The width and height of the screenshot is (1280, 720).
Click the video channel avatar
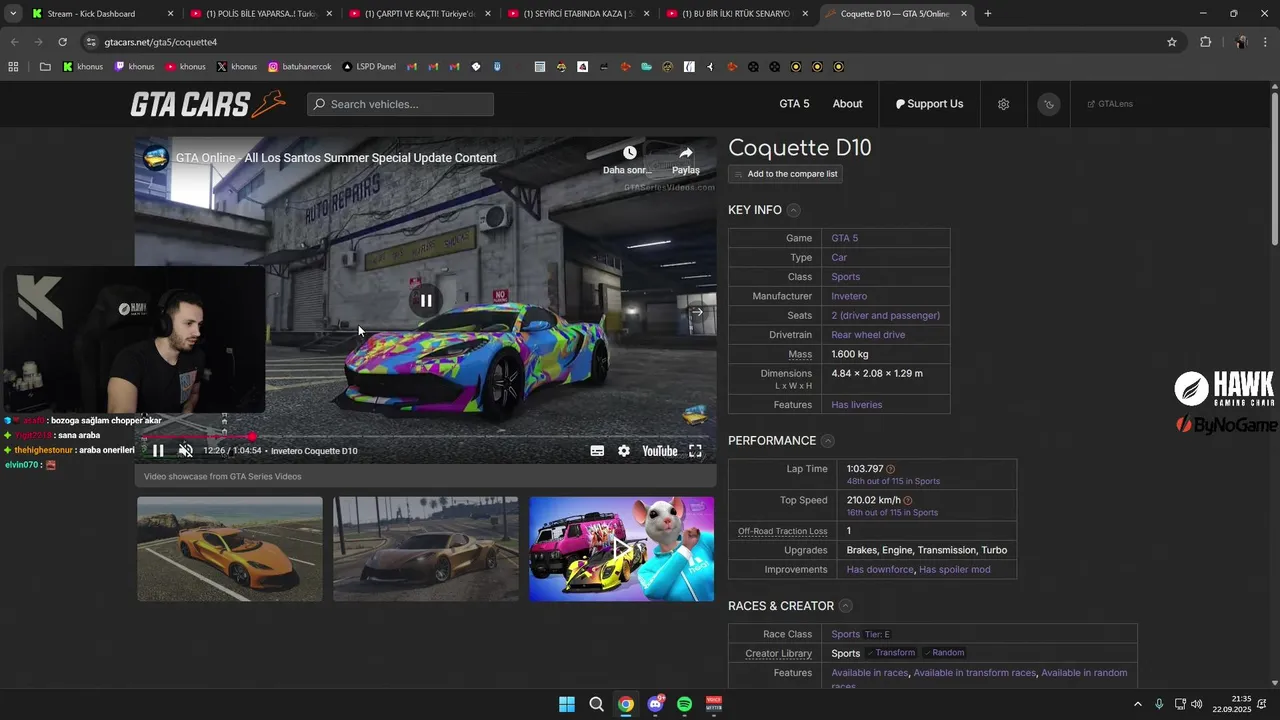155,158
